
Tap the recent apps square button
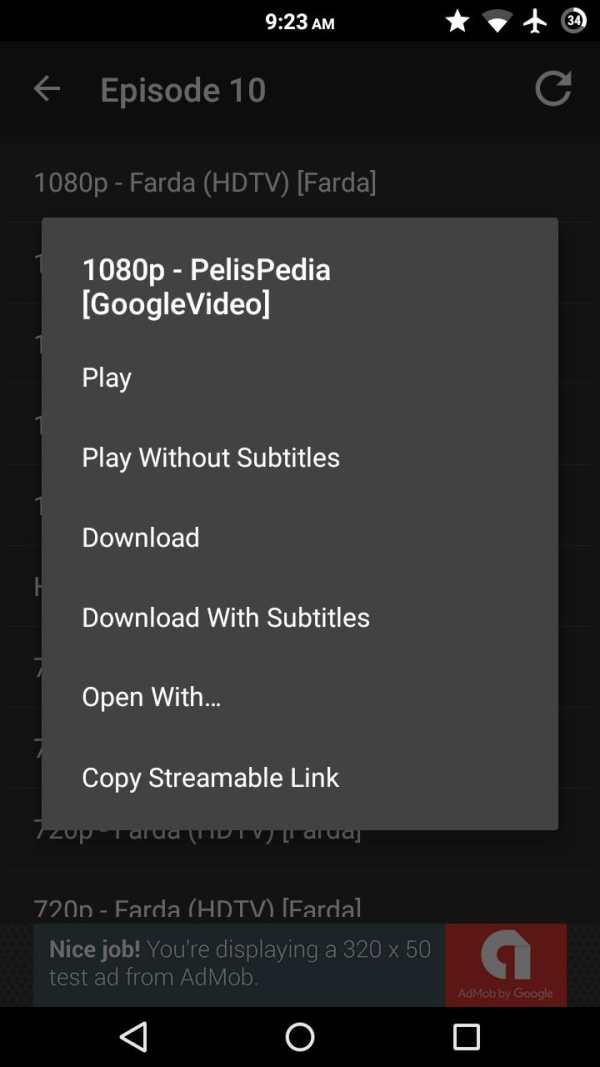467,1037
